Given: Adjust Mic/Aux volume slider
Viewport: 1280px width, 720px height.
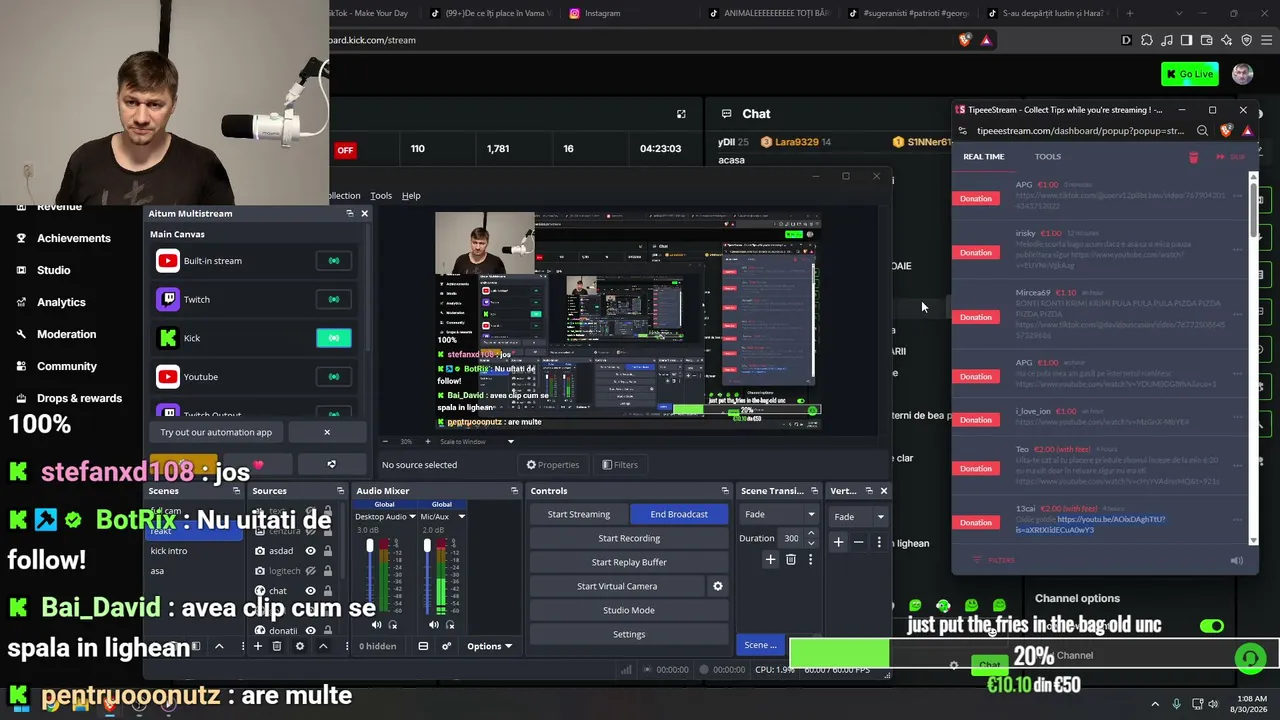Looking at the screenshot, I should coord(427,545).
